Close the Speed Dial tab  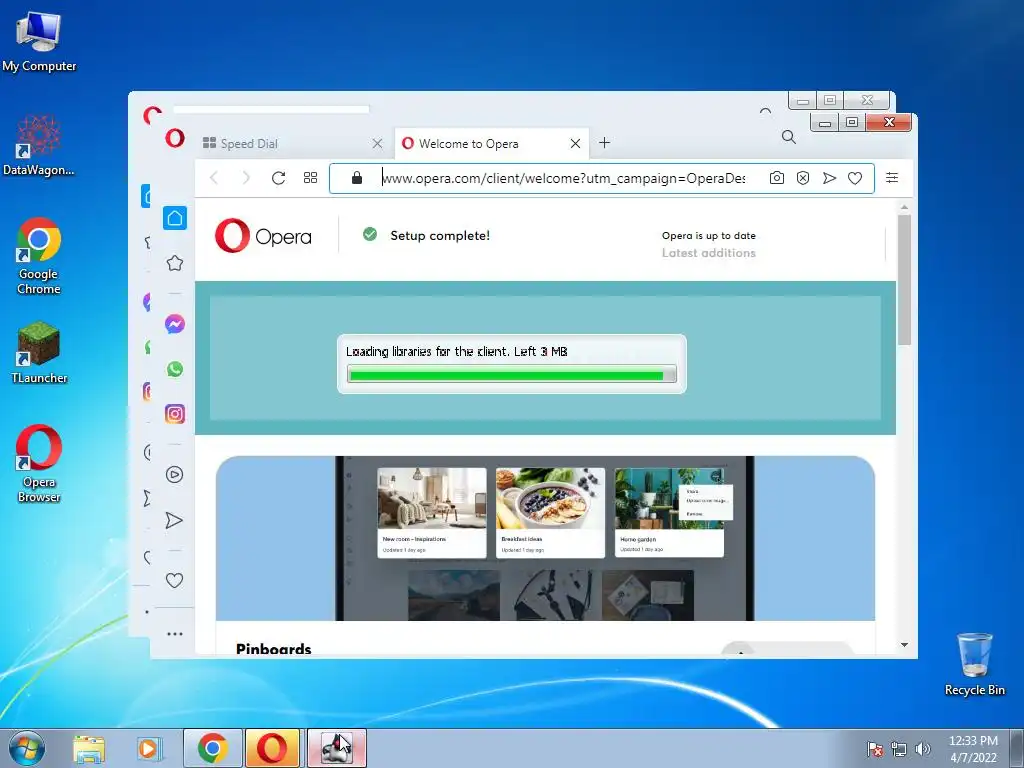tap(377, 144)
